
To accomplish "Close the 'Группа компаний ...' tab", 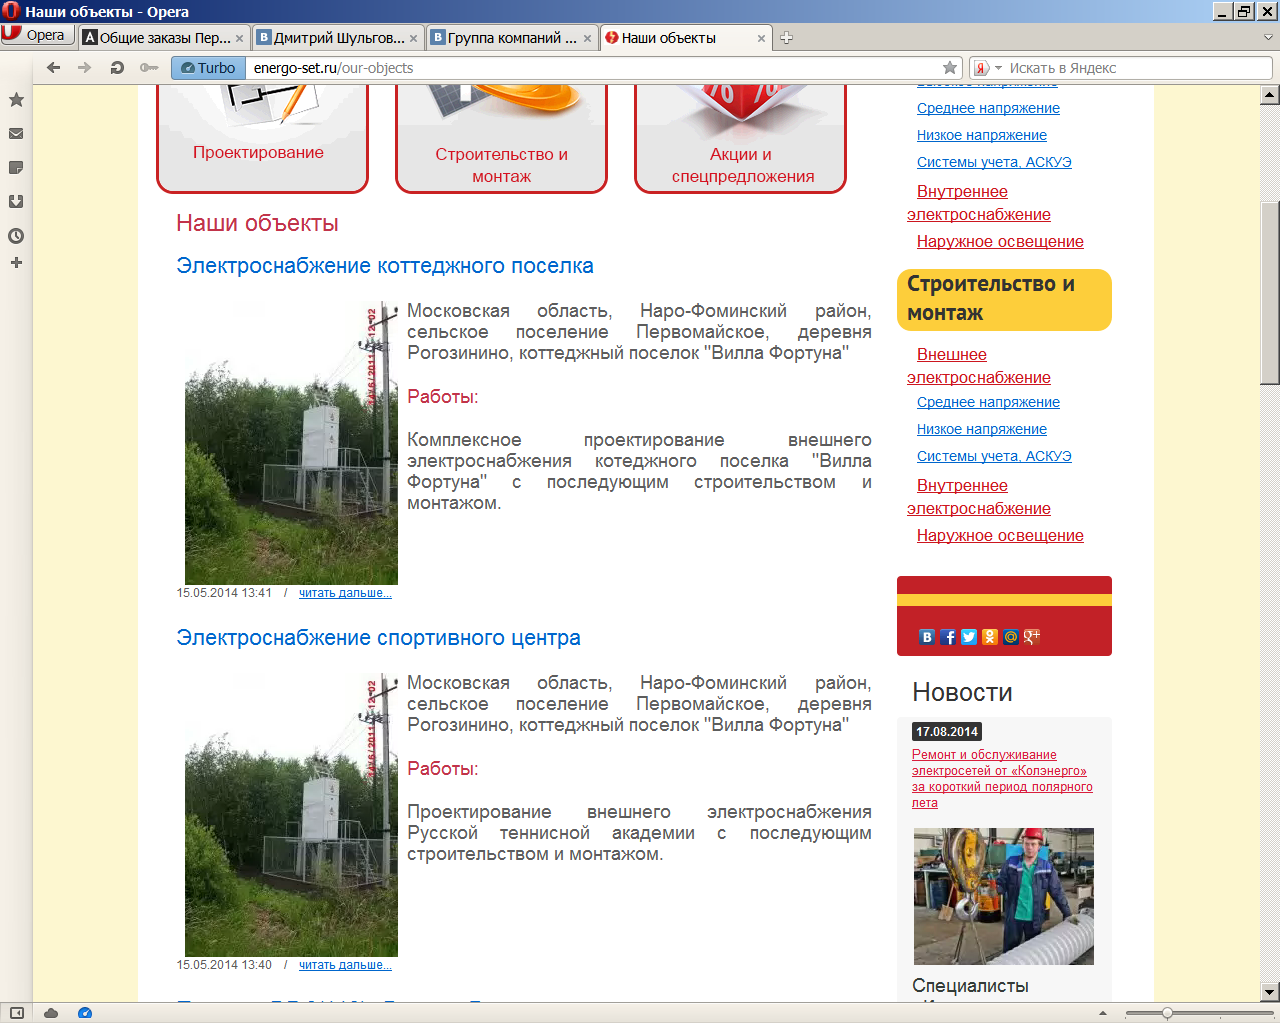I will point(588,39).
